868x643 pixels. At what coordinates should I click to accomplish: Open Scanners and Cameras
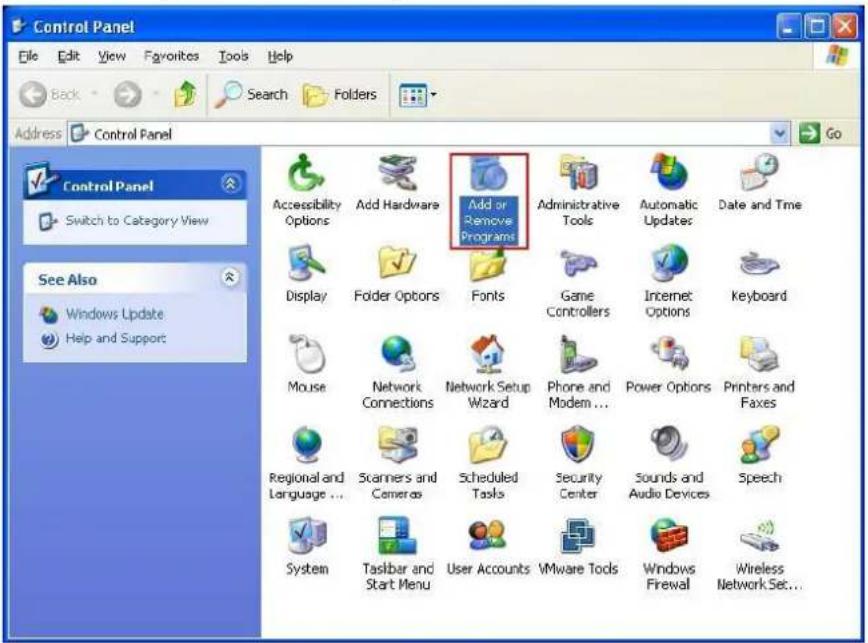point(397,463)
